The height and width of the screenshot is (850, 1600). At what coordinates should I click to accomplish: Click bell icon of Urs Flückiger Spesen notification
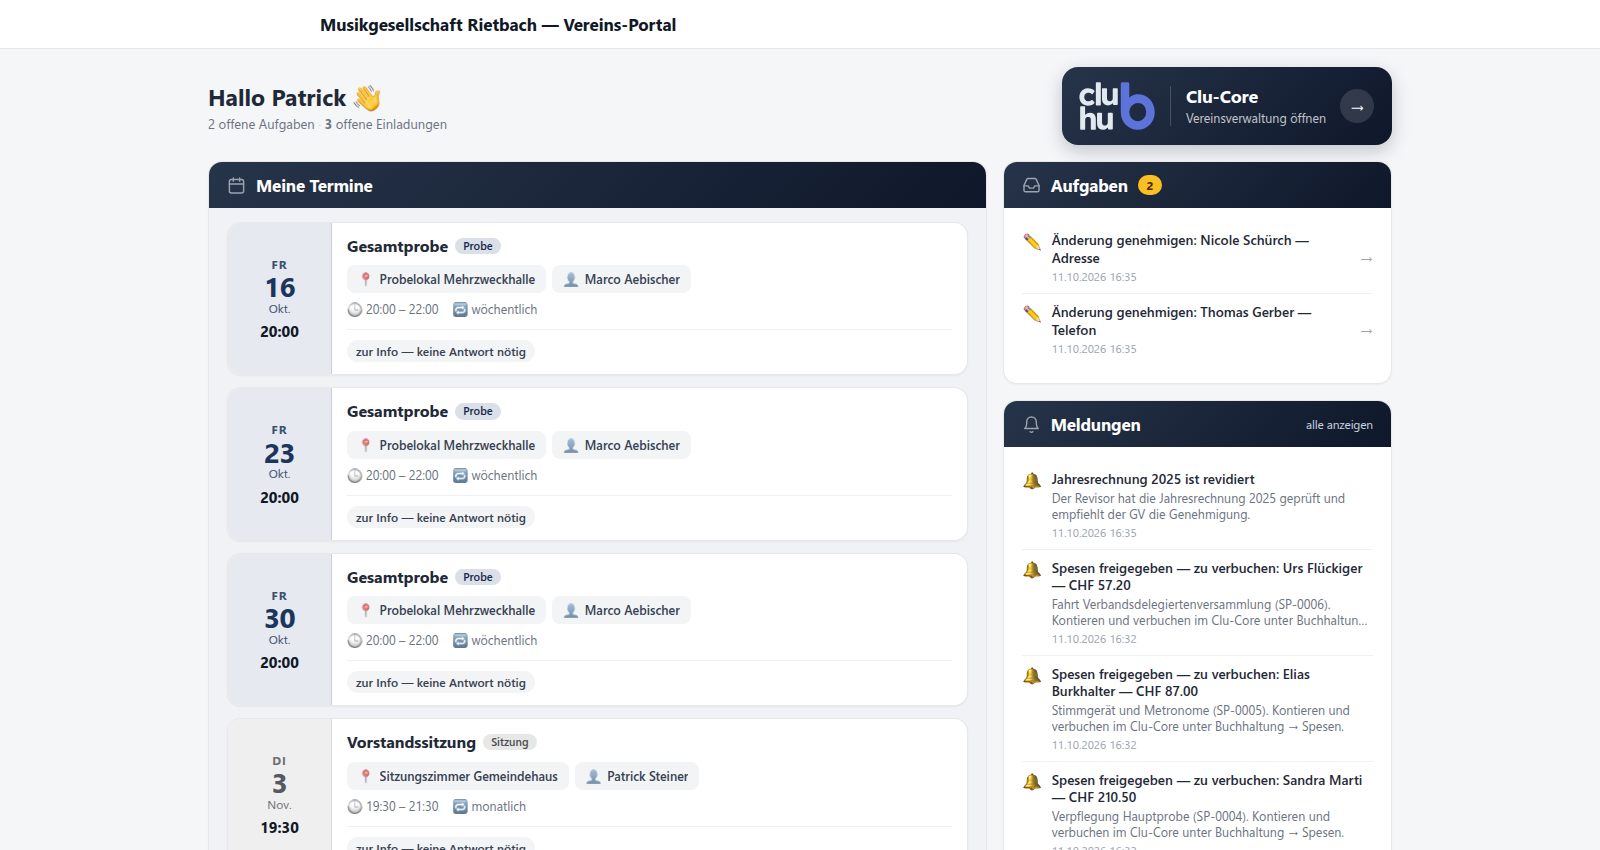pos(1032,570)
